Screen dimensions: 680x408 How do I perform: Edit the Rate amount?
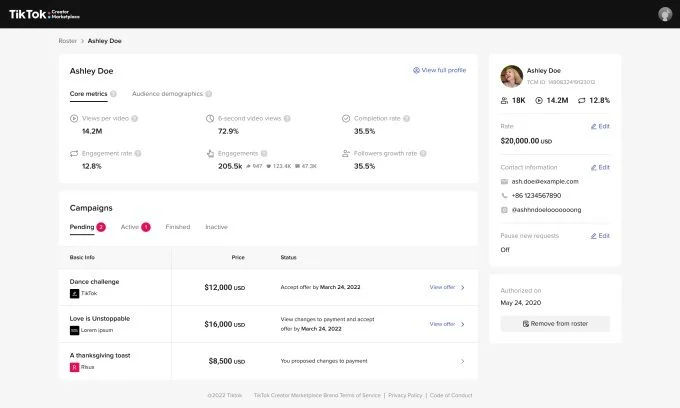pyautogui.click(x=600, y=126)
